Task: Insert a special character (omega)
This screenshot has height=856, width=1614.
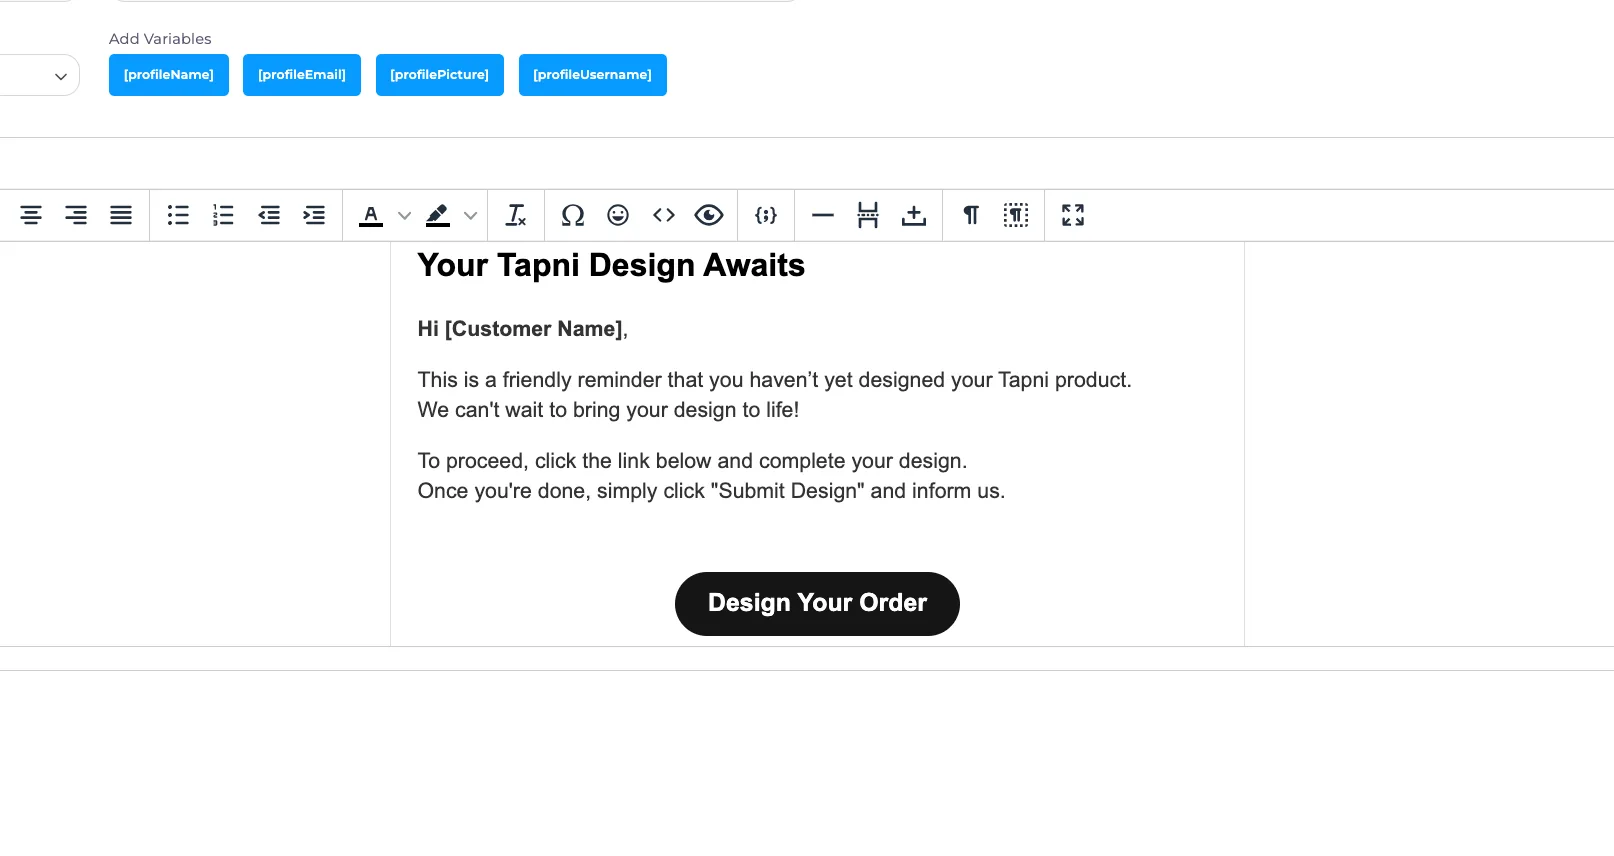Action: [573, 215]
